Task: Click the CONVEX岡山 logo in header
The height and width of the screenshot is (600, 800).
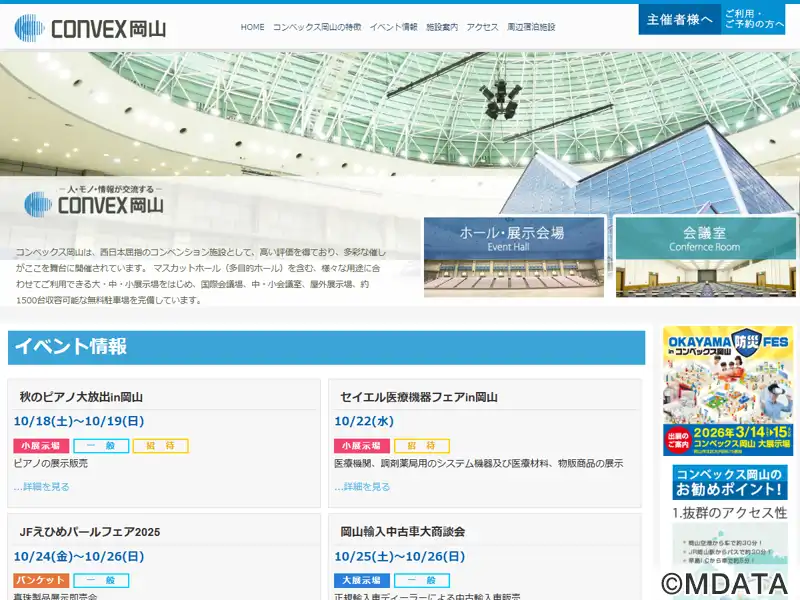Action: (90, 28)
